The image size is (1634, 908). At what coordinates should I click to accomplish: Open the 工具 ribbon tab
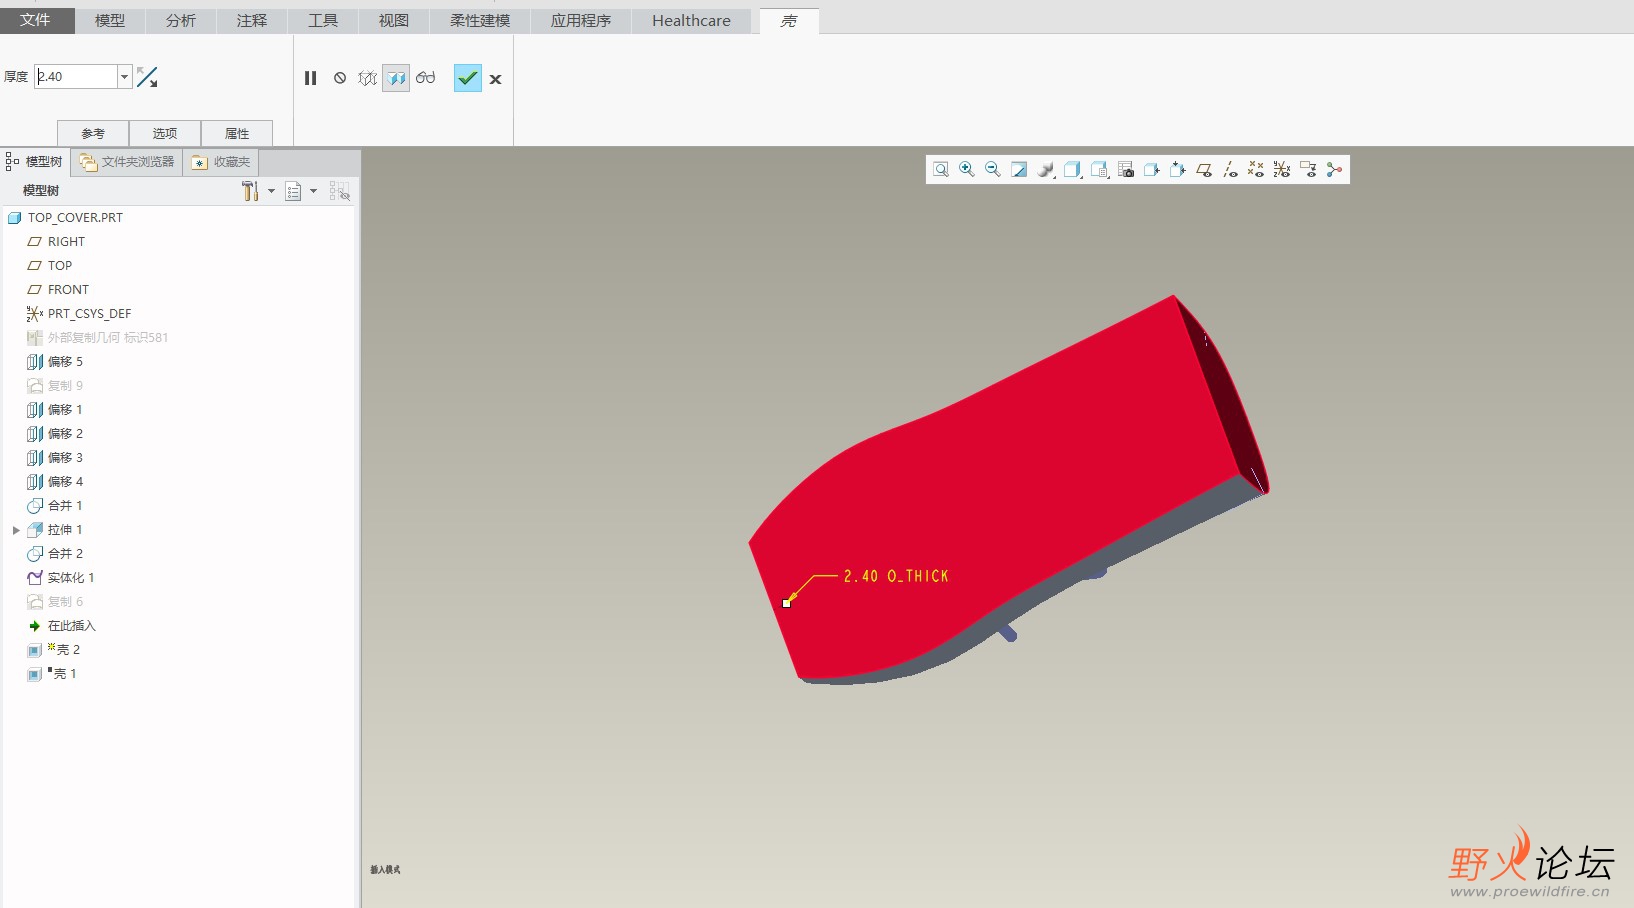pyautogui.click(x=323, y=21)
